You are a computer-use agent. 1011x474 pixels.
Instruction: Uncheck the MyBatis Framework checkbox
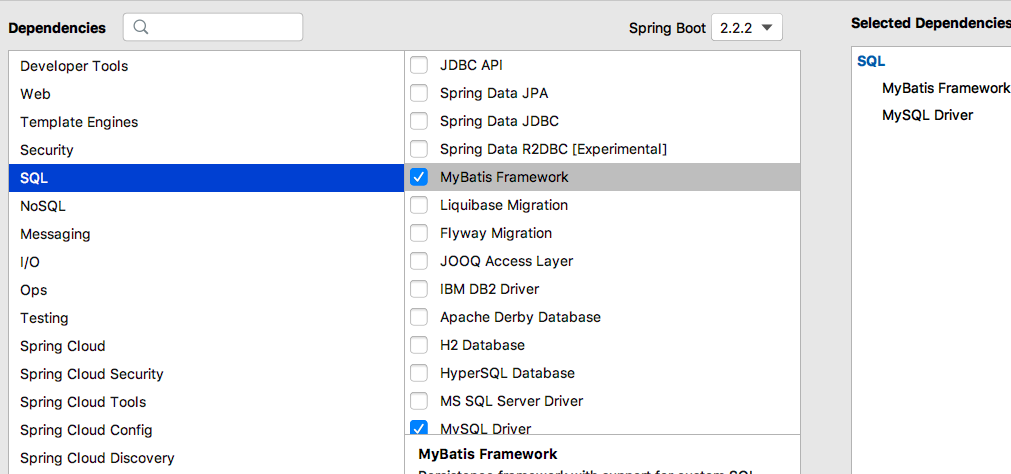(x=419, y=177)
